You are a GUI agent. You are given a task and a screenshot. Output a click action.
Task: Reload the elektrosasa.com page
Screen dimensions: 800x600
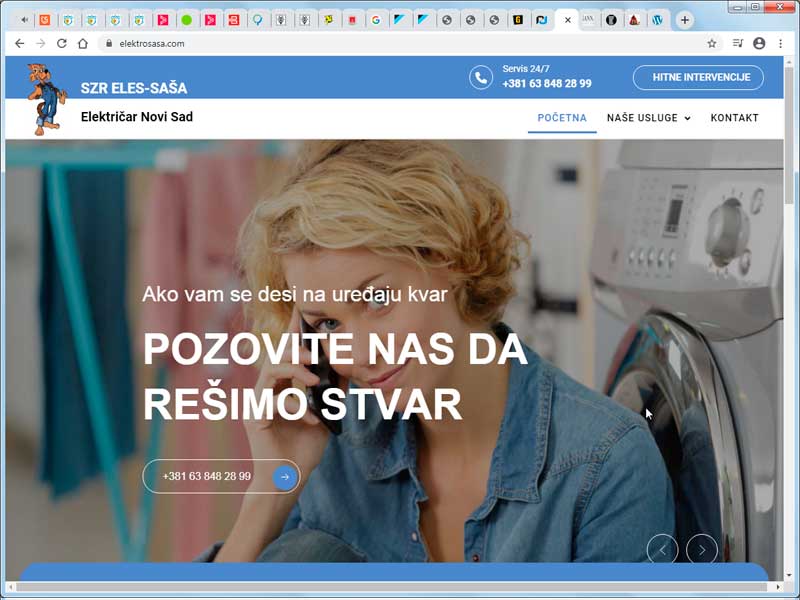coord(62,44)
